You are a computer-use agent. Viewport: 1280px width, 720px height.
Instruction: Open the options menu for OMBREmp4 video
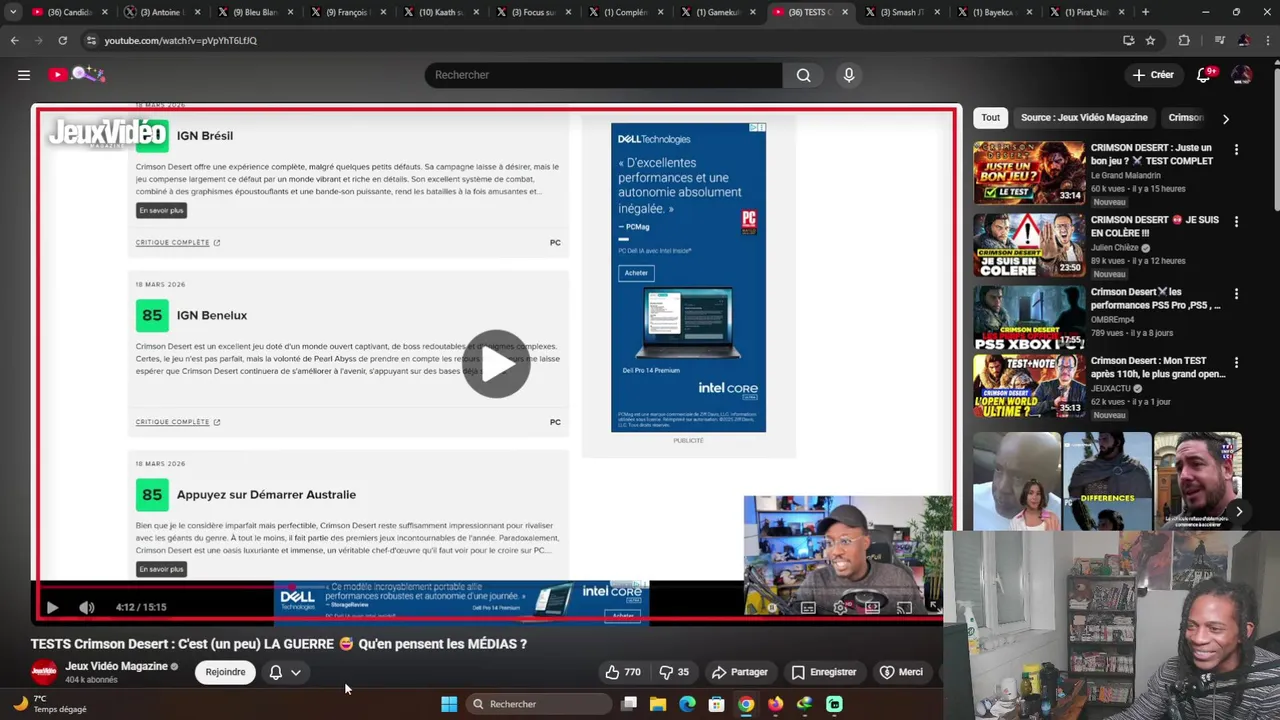click(x=1236, y=294)
